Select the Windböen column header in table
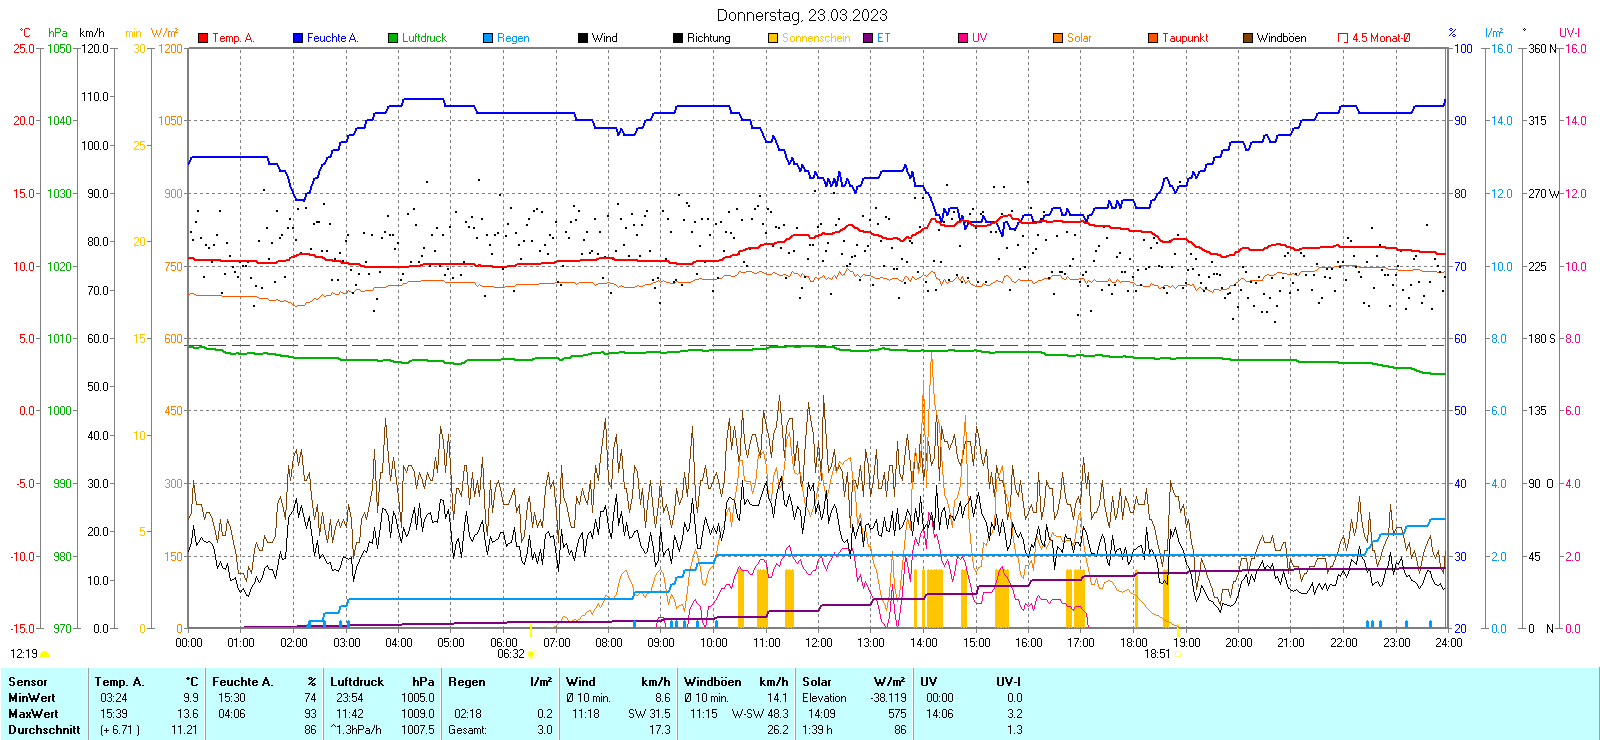Screen dimensions: 1600x740 click(713, 682)
